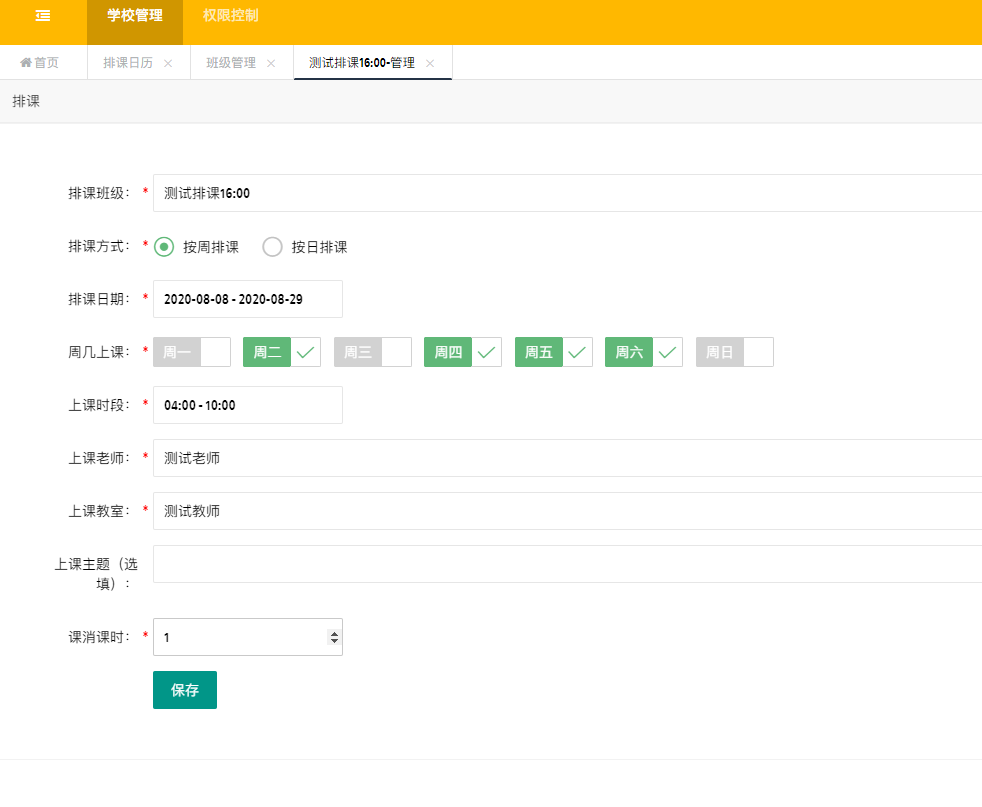
Task: Open the 排课班级 class selector field
Action: [567, 193]
